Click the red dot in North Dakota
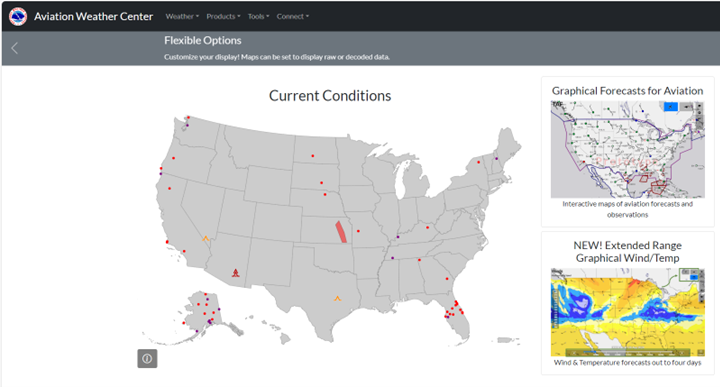The height and width of the screenshot is (387, 720). (313, 156)
